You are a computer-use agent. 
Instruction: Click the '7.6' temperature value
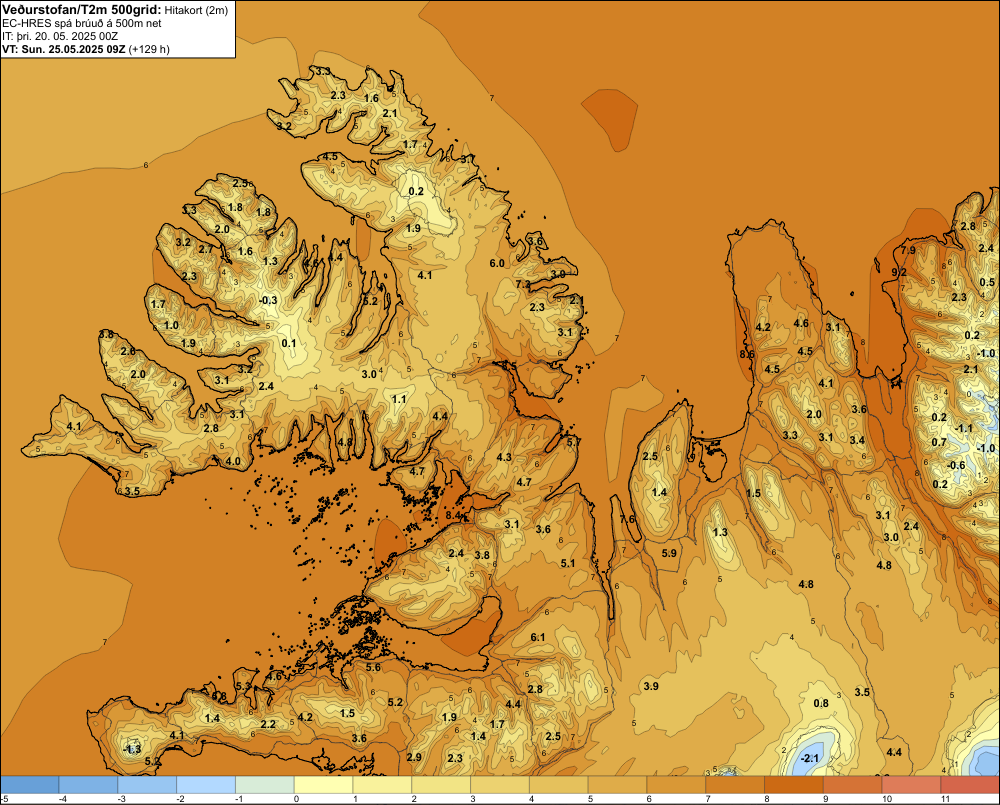tap(628, 519)
